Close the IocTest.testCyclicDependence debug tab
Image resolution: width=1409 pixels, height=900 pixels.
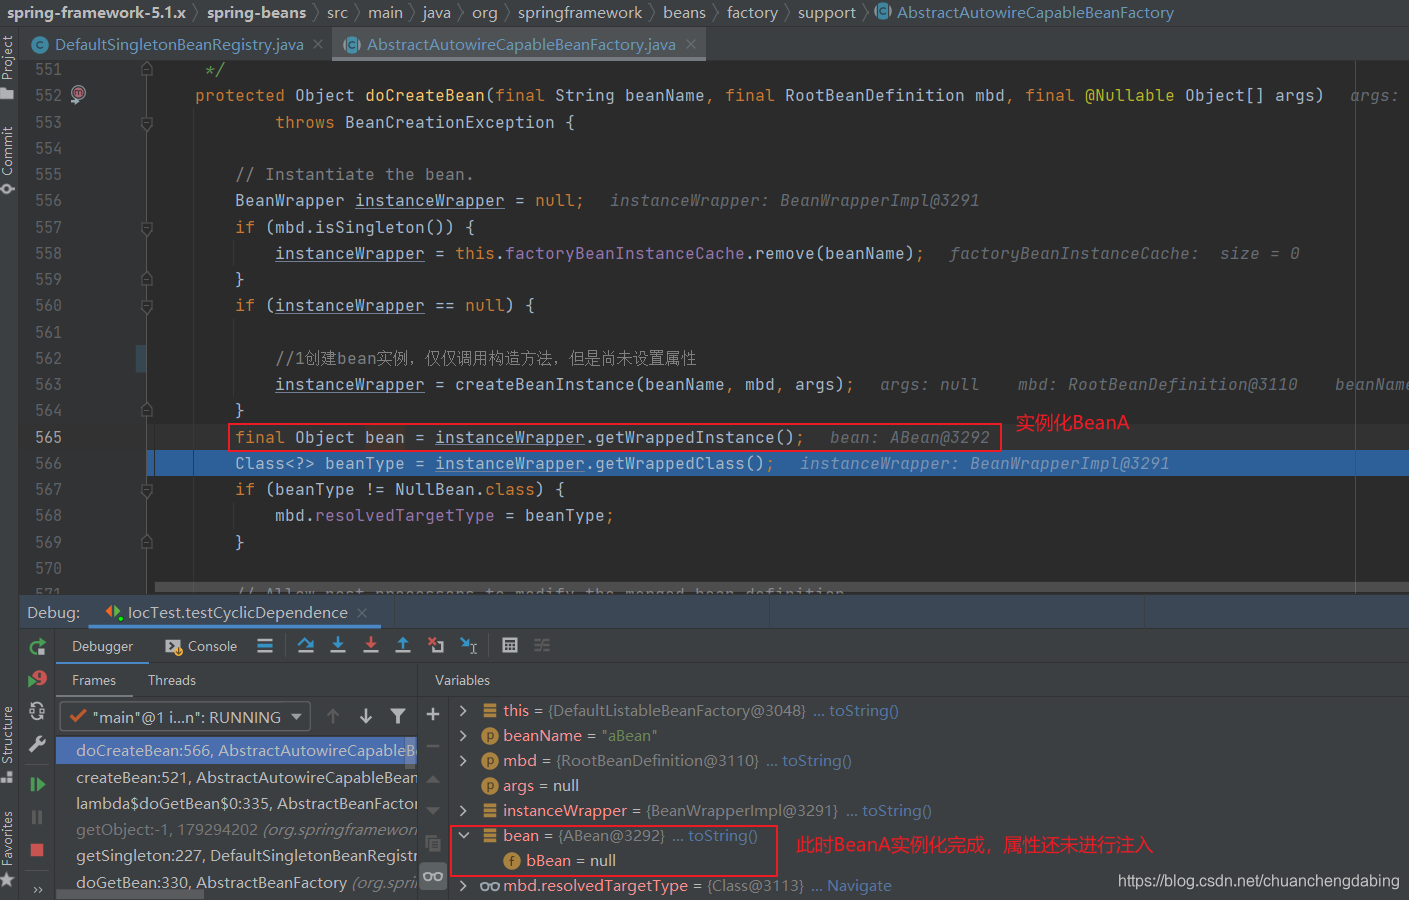362,613
